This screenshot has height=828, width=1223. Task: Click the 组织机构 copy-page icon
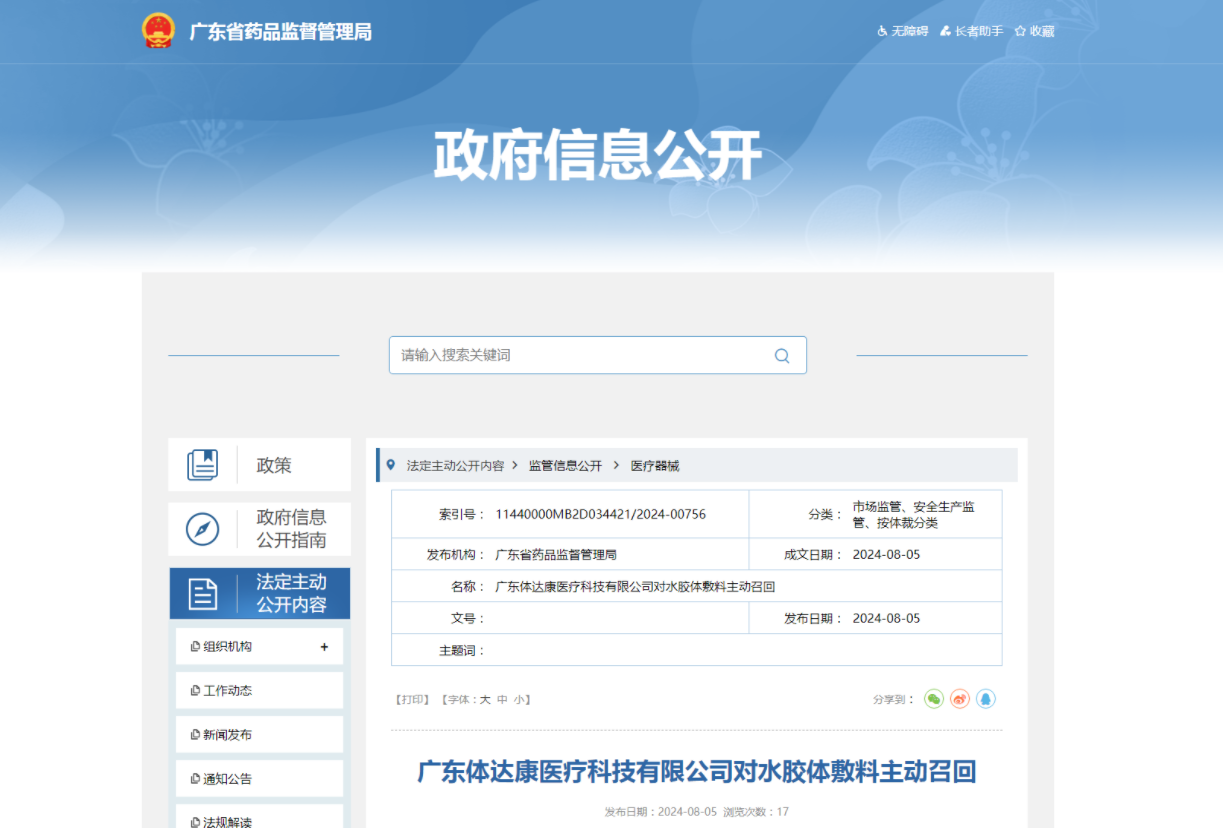[x=195, y=647]
